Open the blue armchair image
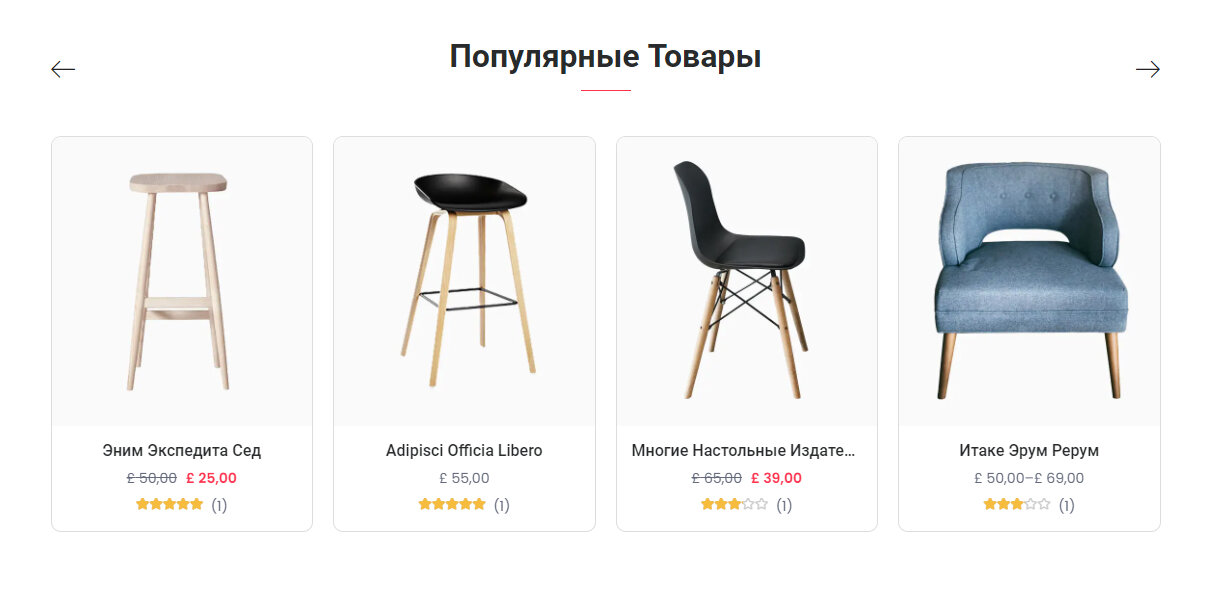 (x=1029, y=282)
